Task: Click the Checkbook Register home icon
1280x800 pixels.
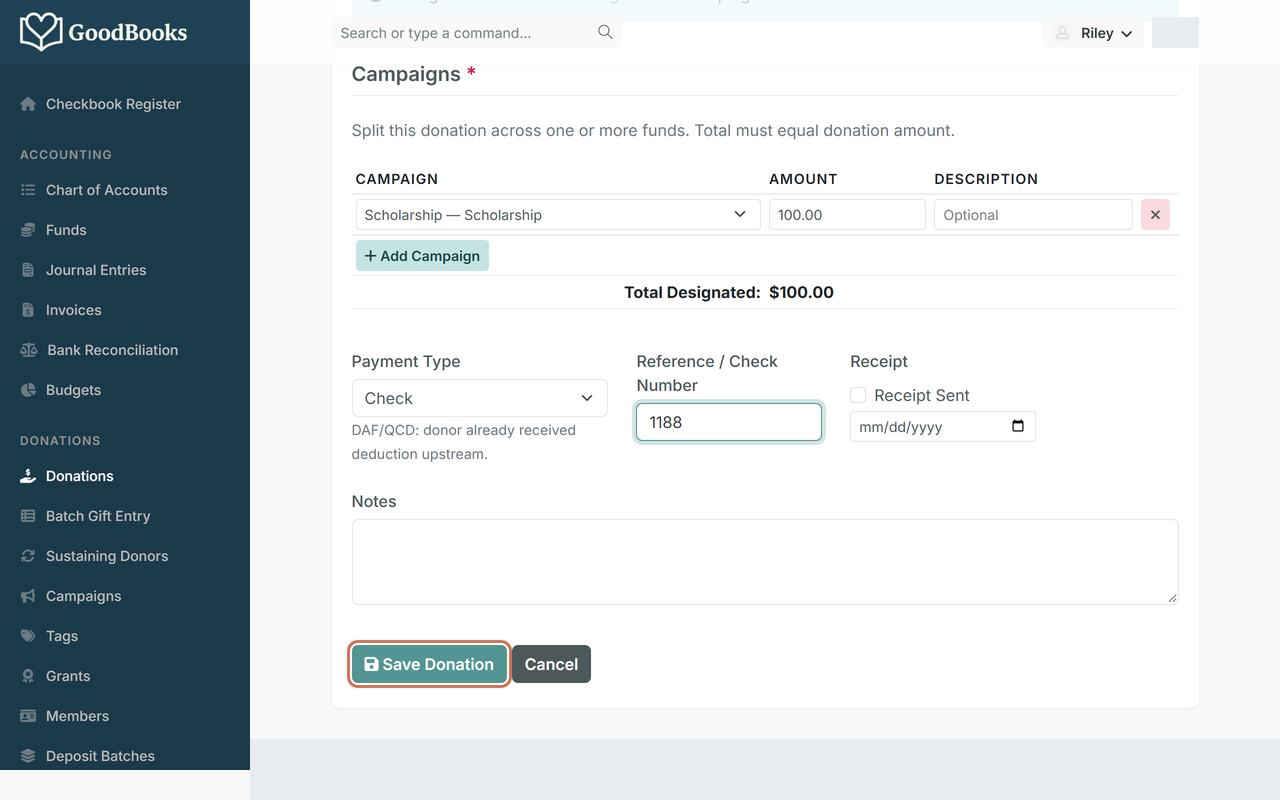Action: (x=28, y=104)
